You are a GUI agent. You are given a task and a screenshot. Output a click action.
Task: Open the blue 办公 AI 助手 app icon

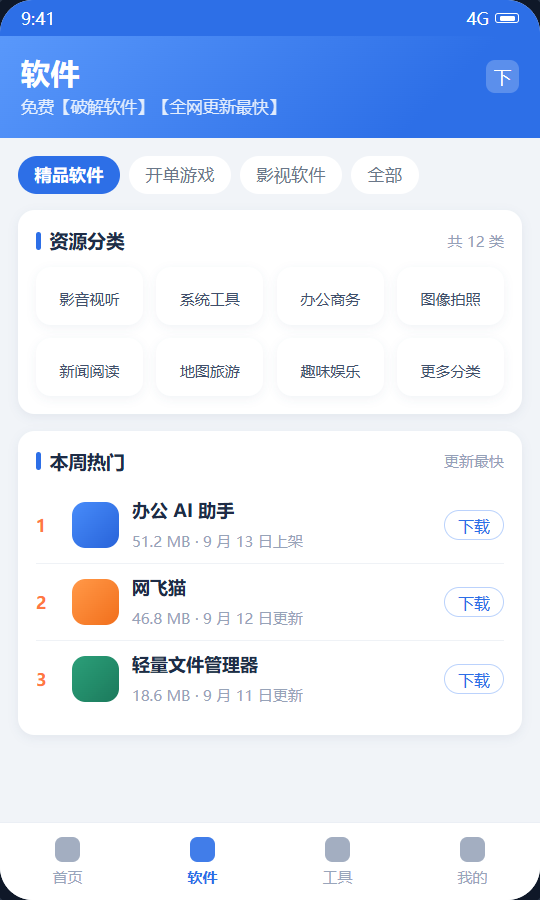pyautogui.click(x=95, y=525)
